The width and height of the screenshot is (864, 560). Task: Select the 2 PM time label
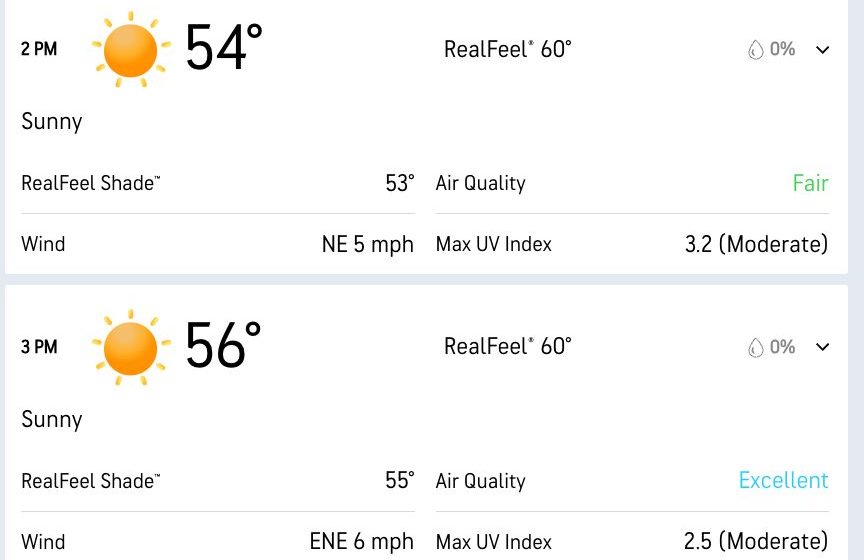(39, 49)
